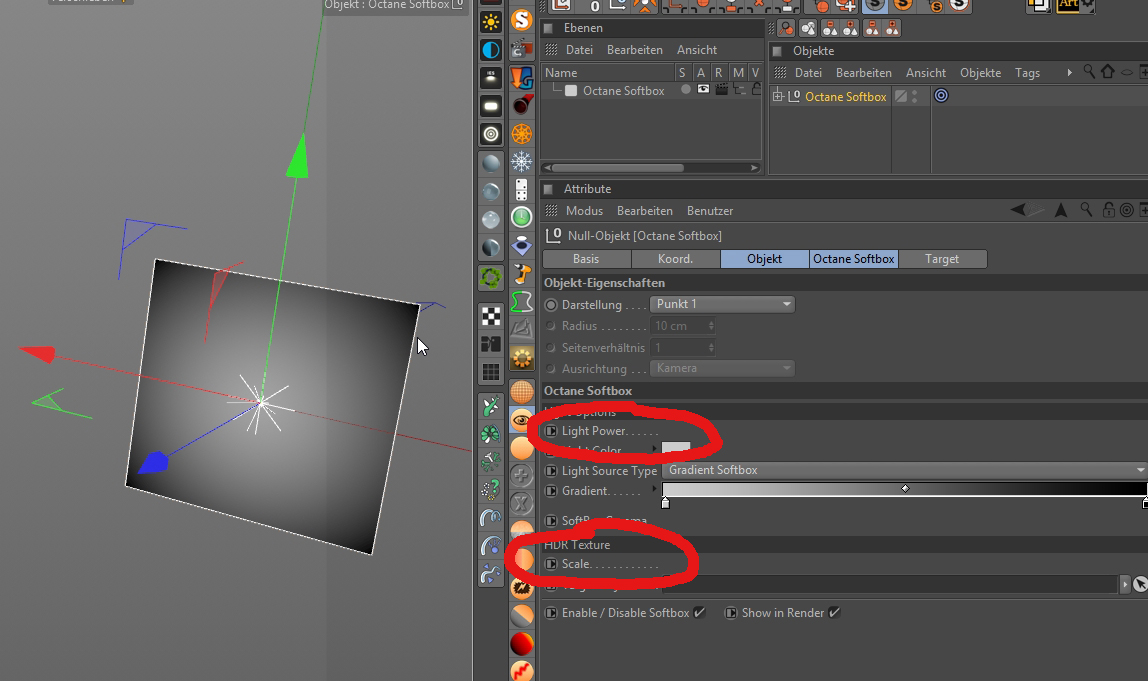The height and width of the screenshot is (681, 1148).
Task: Open Datei menu in Objekte panel
Action: (x=808, y=72)
